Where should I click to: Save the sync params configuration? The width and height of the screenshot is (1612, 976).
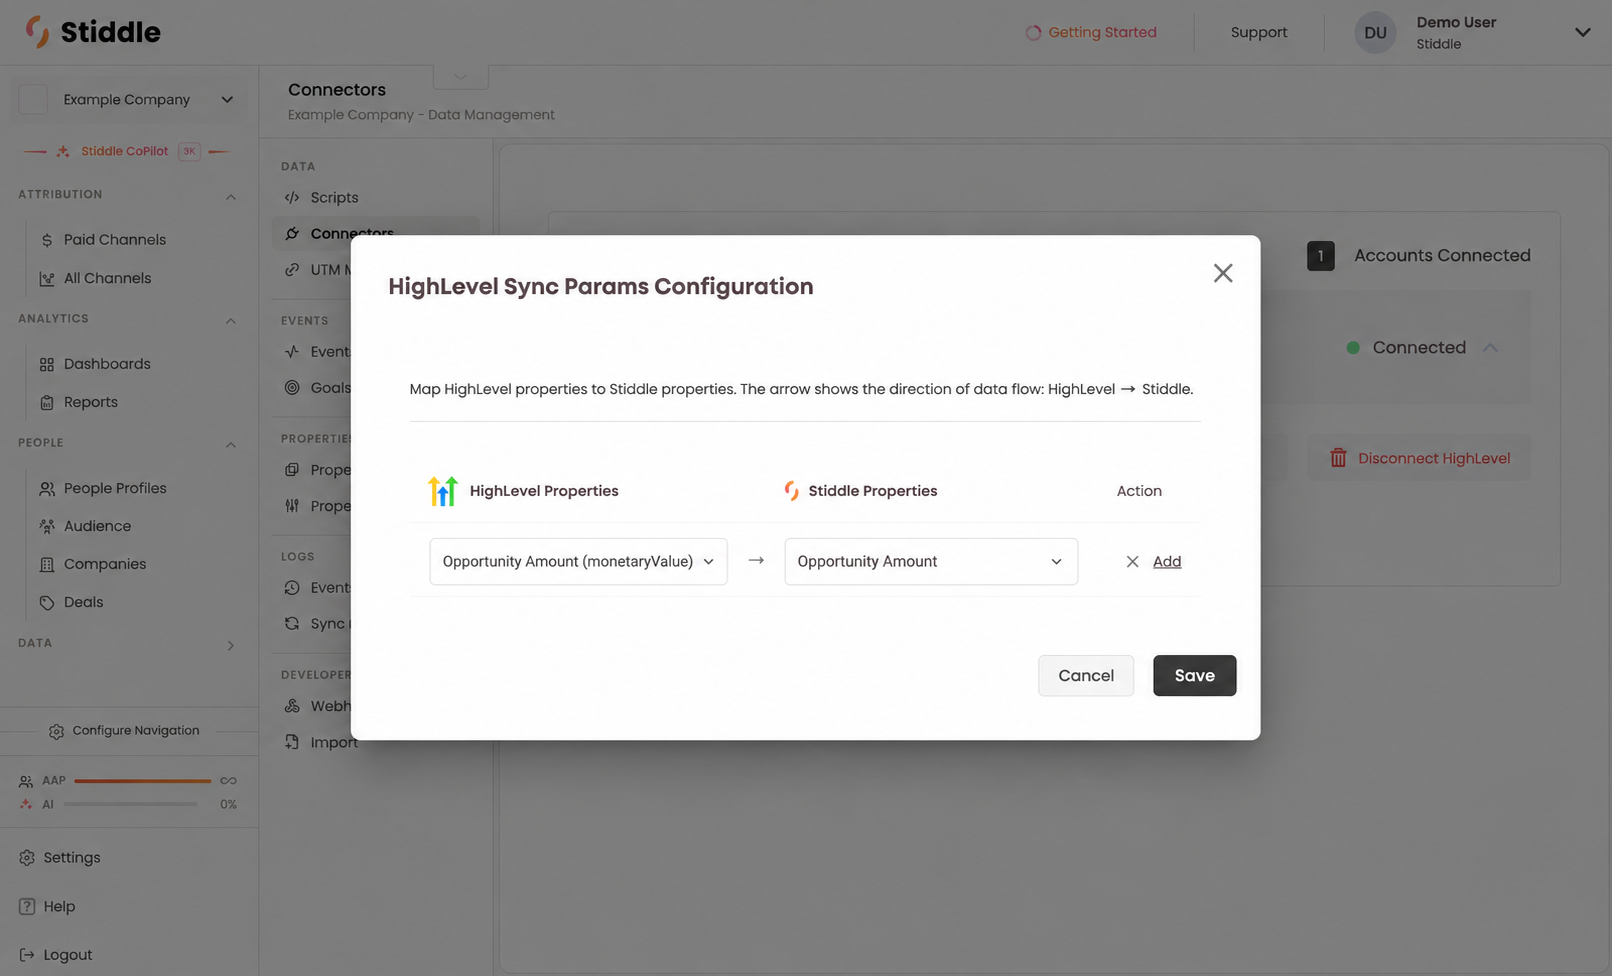pos(1194,676)
